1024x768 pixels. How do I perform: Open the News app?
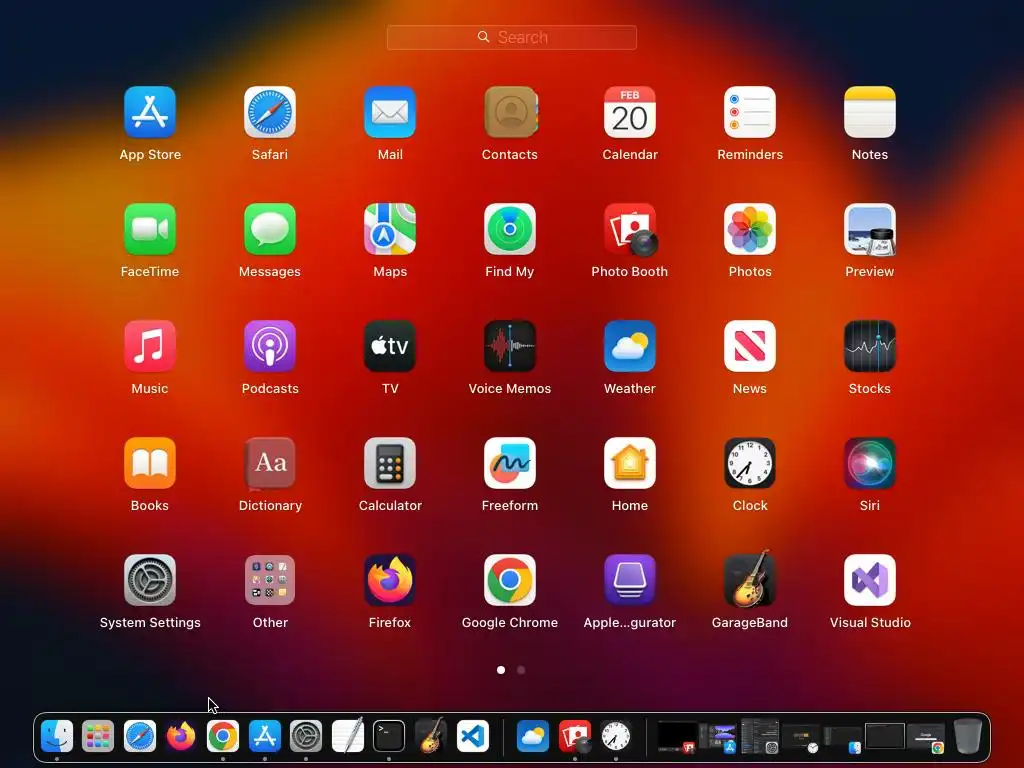[750, 345]
